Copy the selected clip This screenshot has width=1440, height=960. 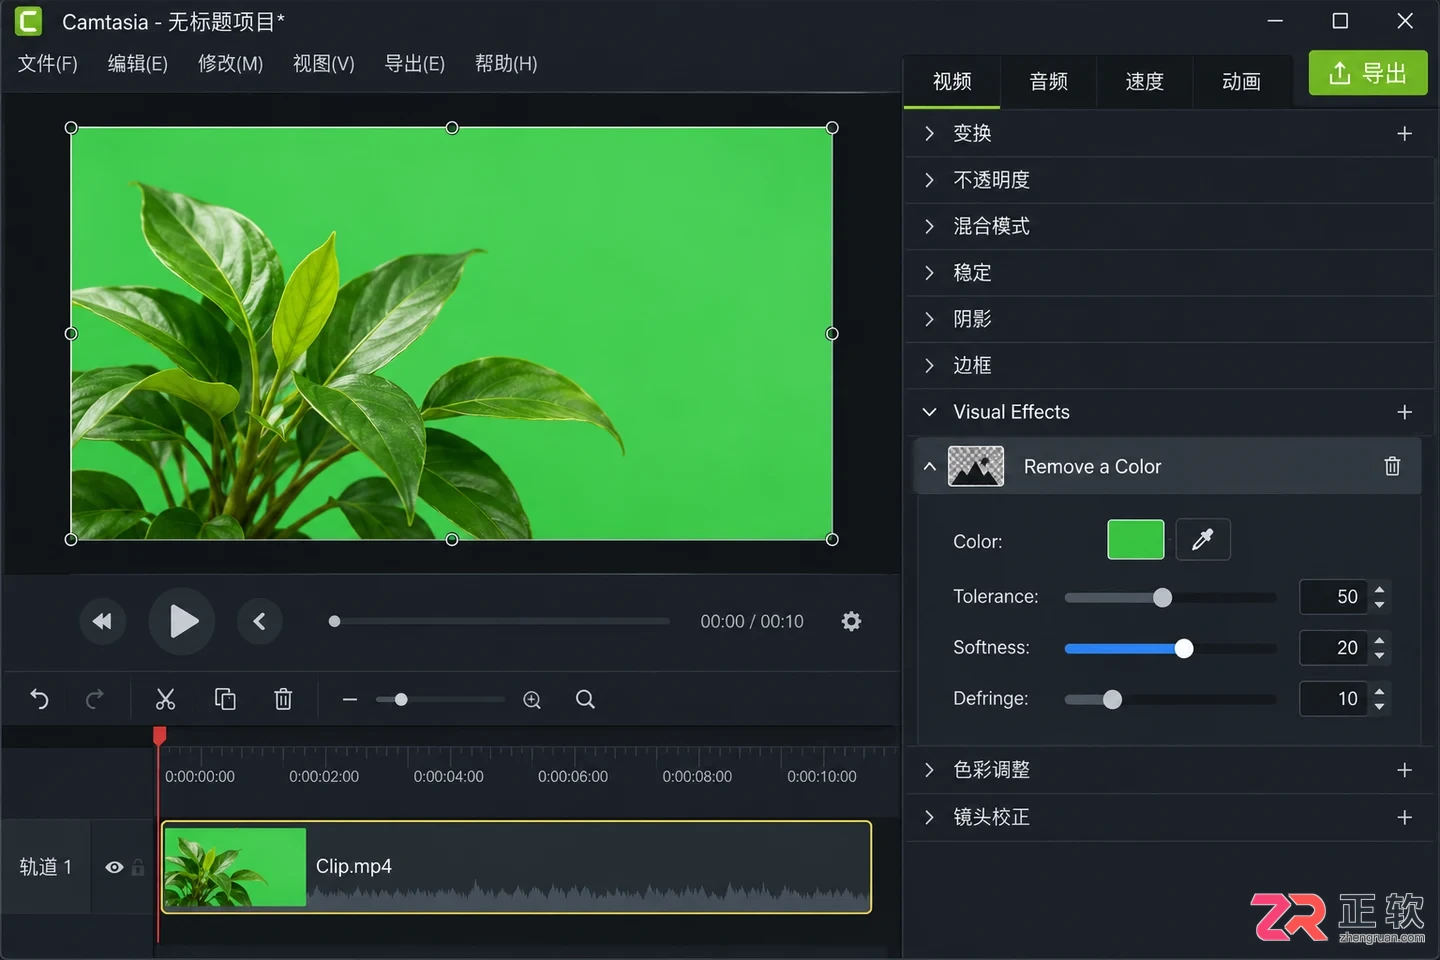coord(225,699)
